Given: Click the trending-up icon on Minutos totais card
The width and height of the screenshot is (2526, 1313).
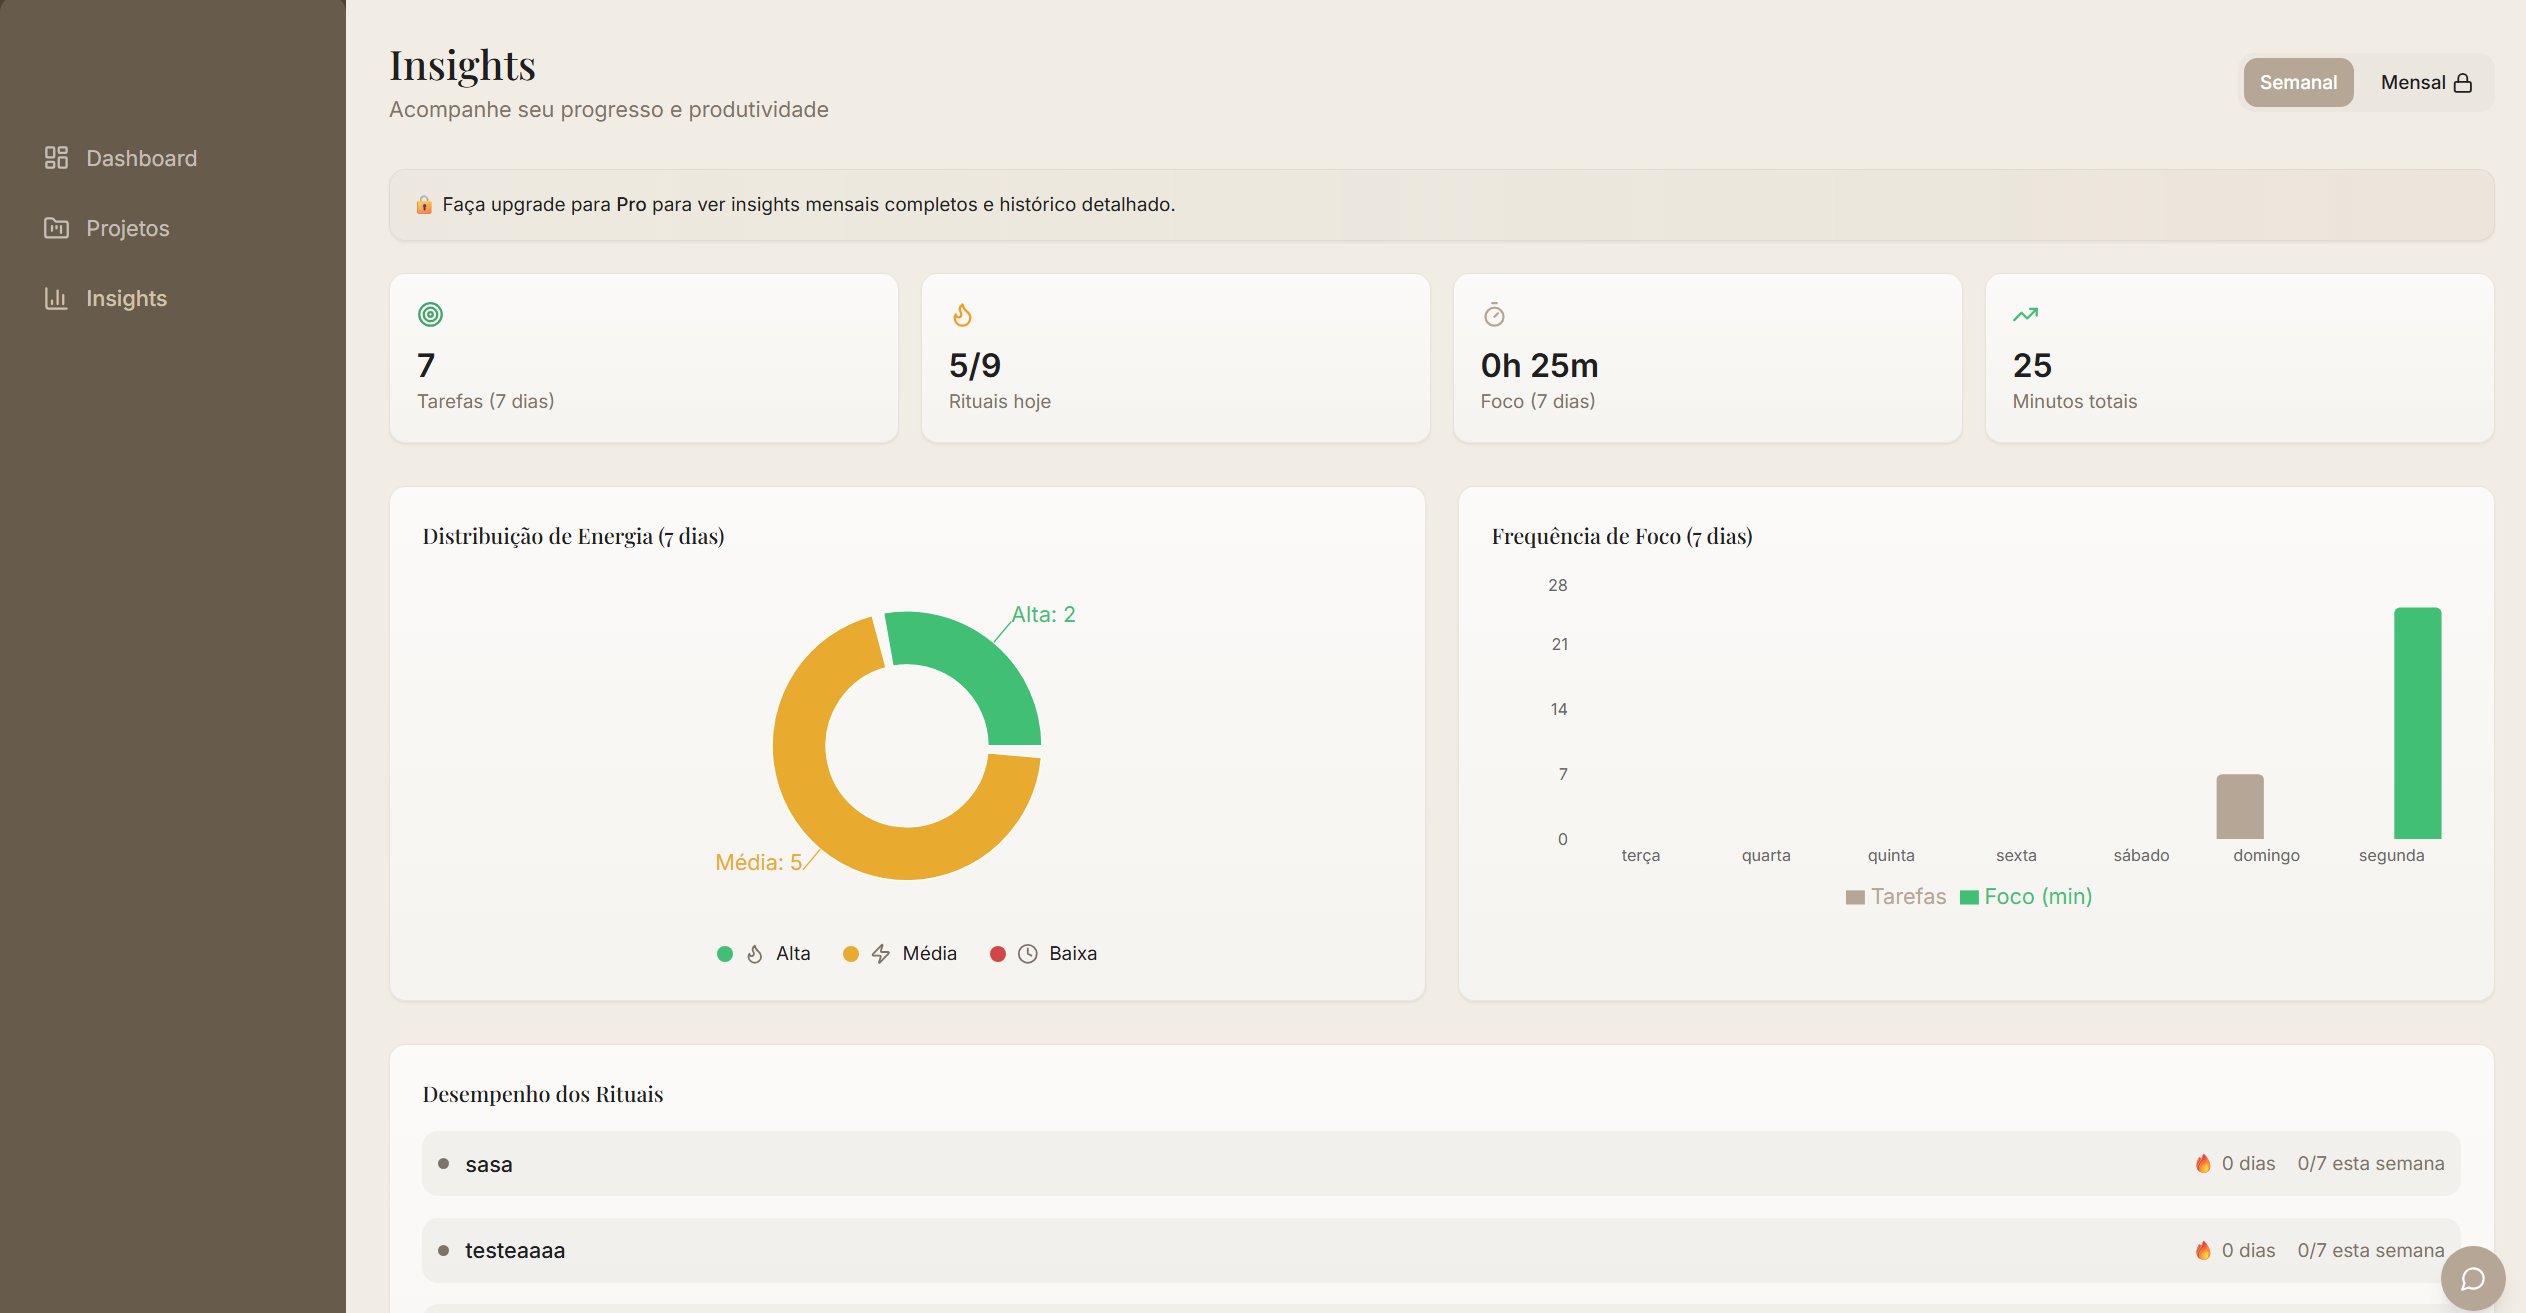Looking at the screenshot, I should pos(2025,315).
